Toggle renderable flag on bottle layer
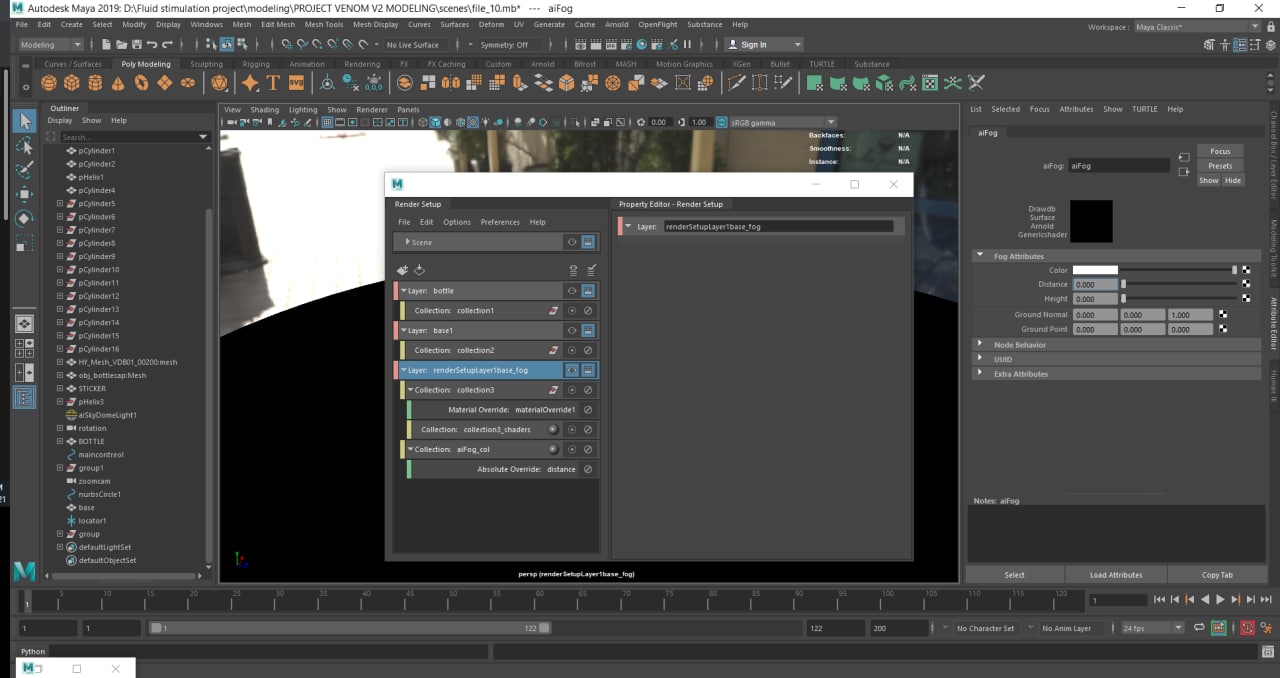Screen dimensions: 1280x678 coord(589,291)
